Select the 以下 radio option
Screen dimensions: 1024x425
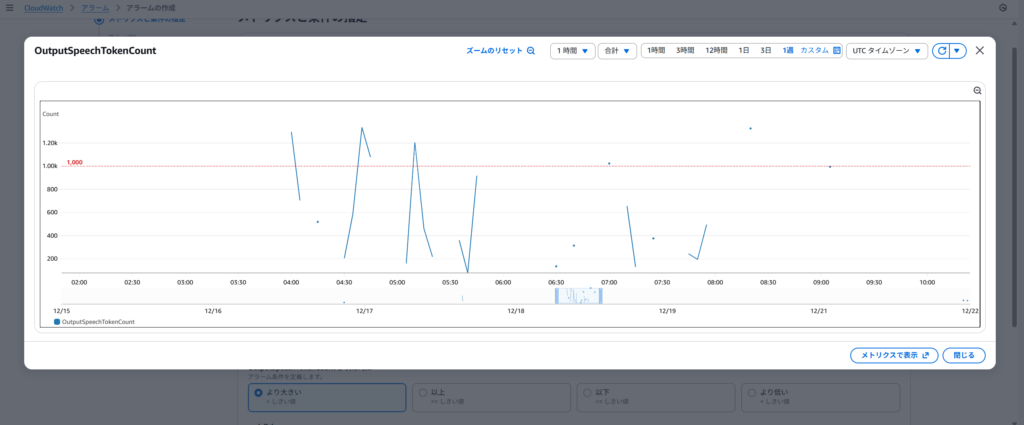[583, 393]
